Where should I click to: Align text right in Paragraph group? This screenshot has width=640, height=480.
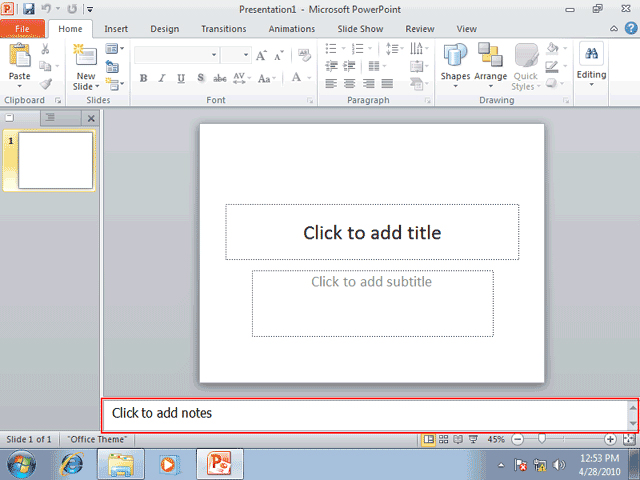(368, 84)
